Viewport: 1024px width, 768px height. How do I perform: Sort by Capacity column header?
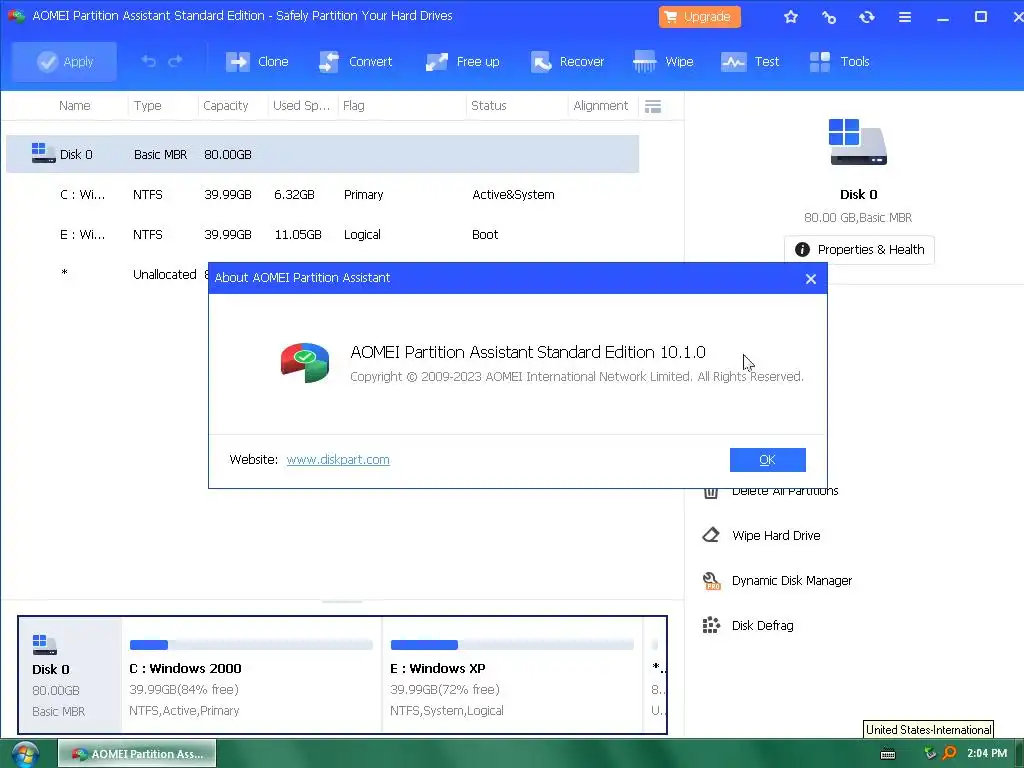click(225, 106)
